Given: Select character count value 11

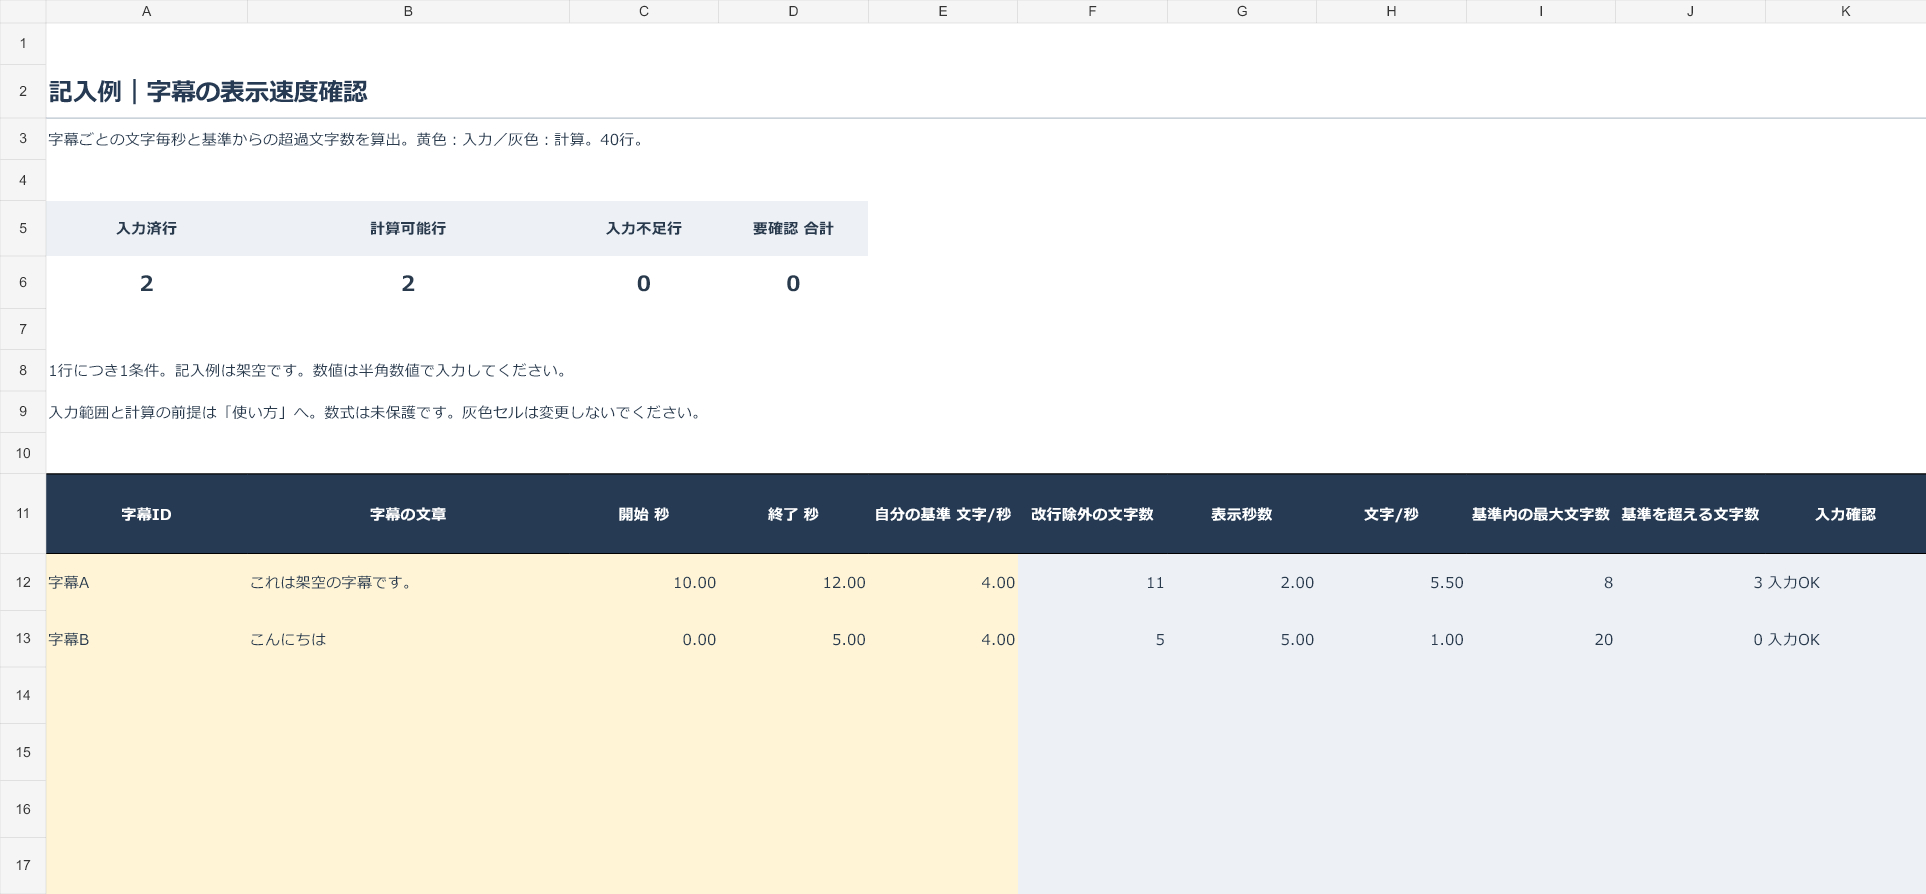Looking at the screenshot, I should (x=1092, y=582).
